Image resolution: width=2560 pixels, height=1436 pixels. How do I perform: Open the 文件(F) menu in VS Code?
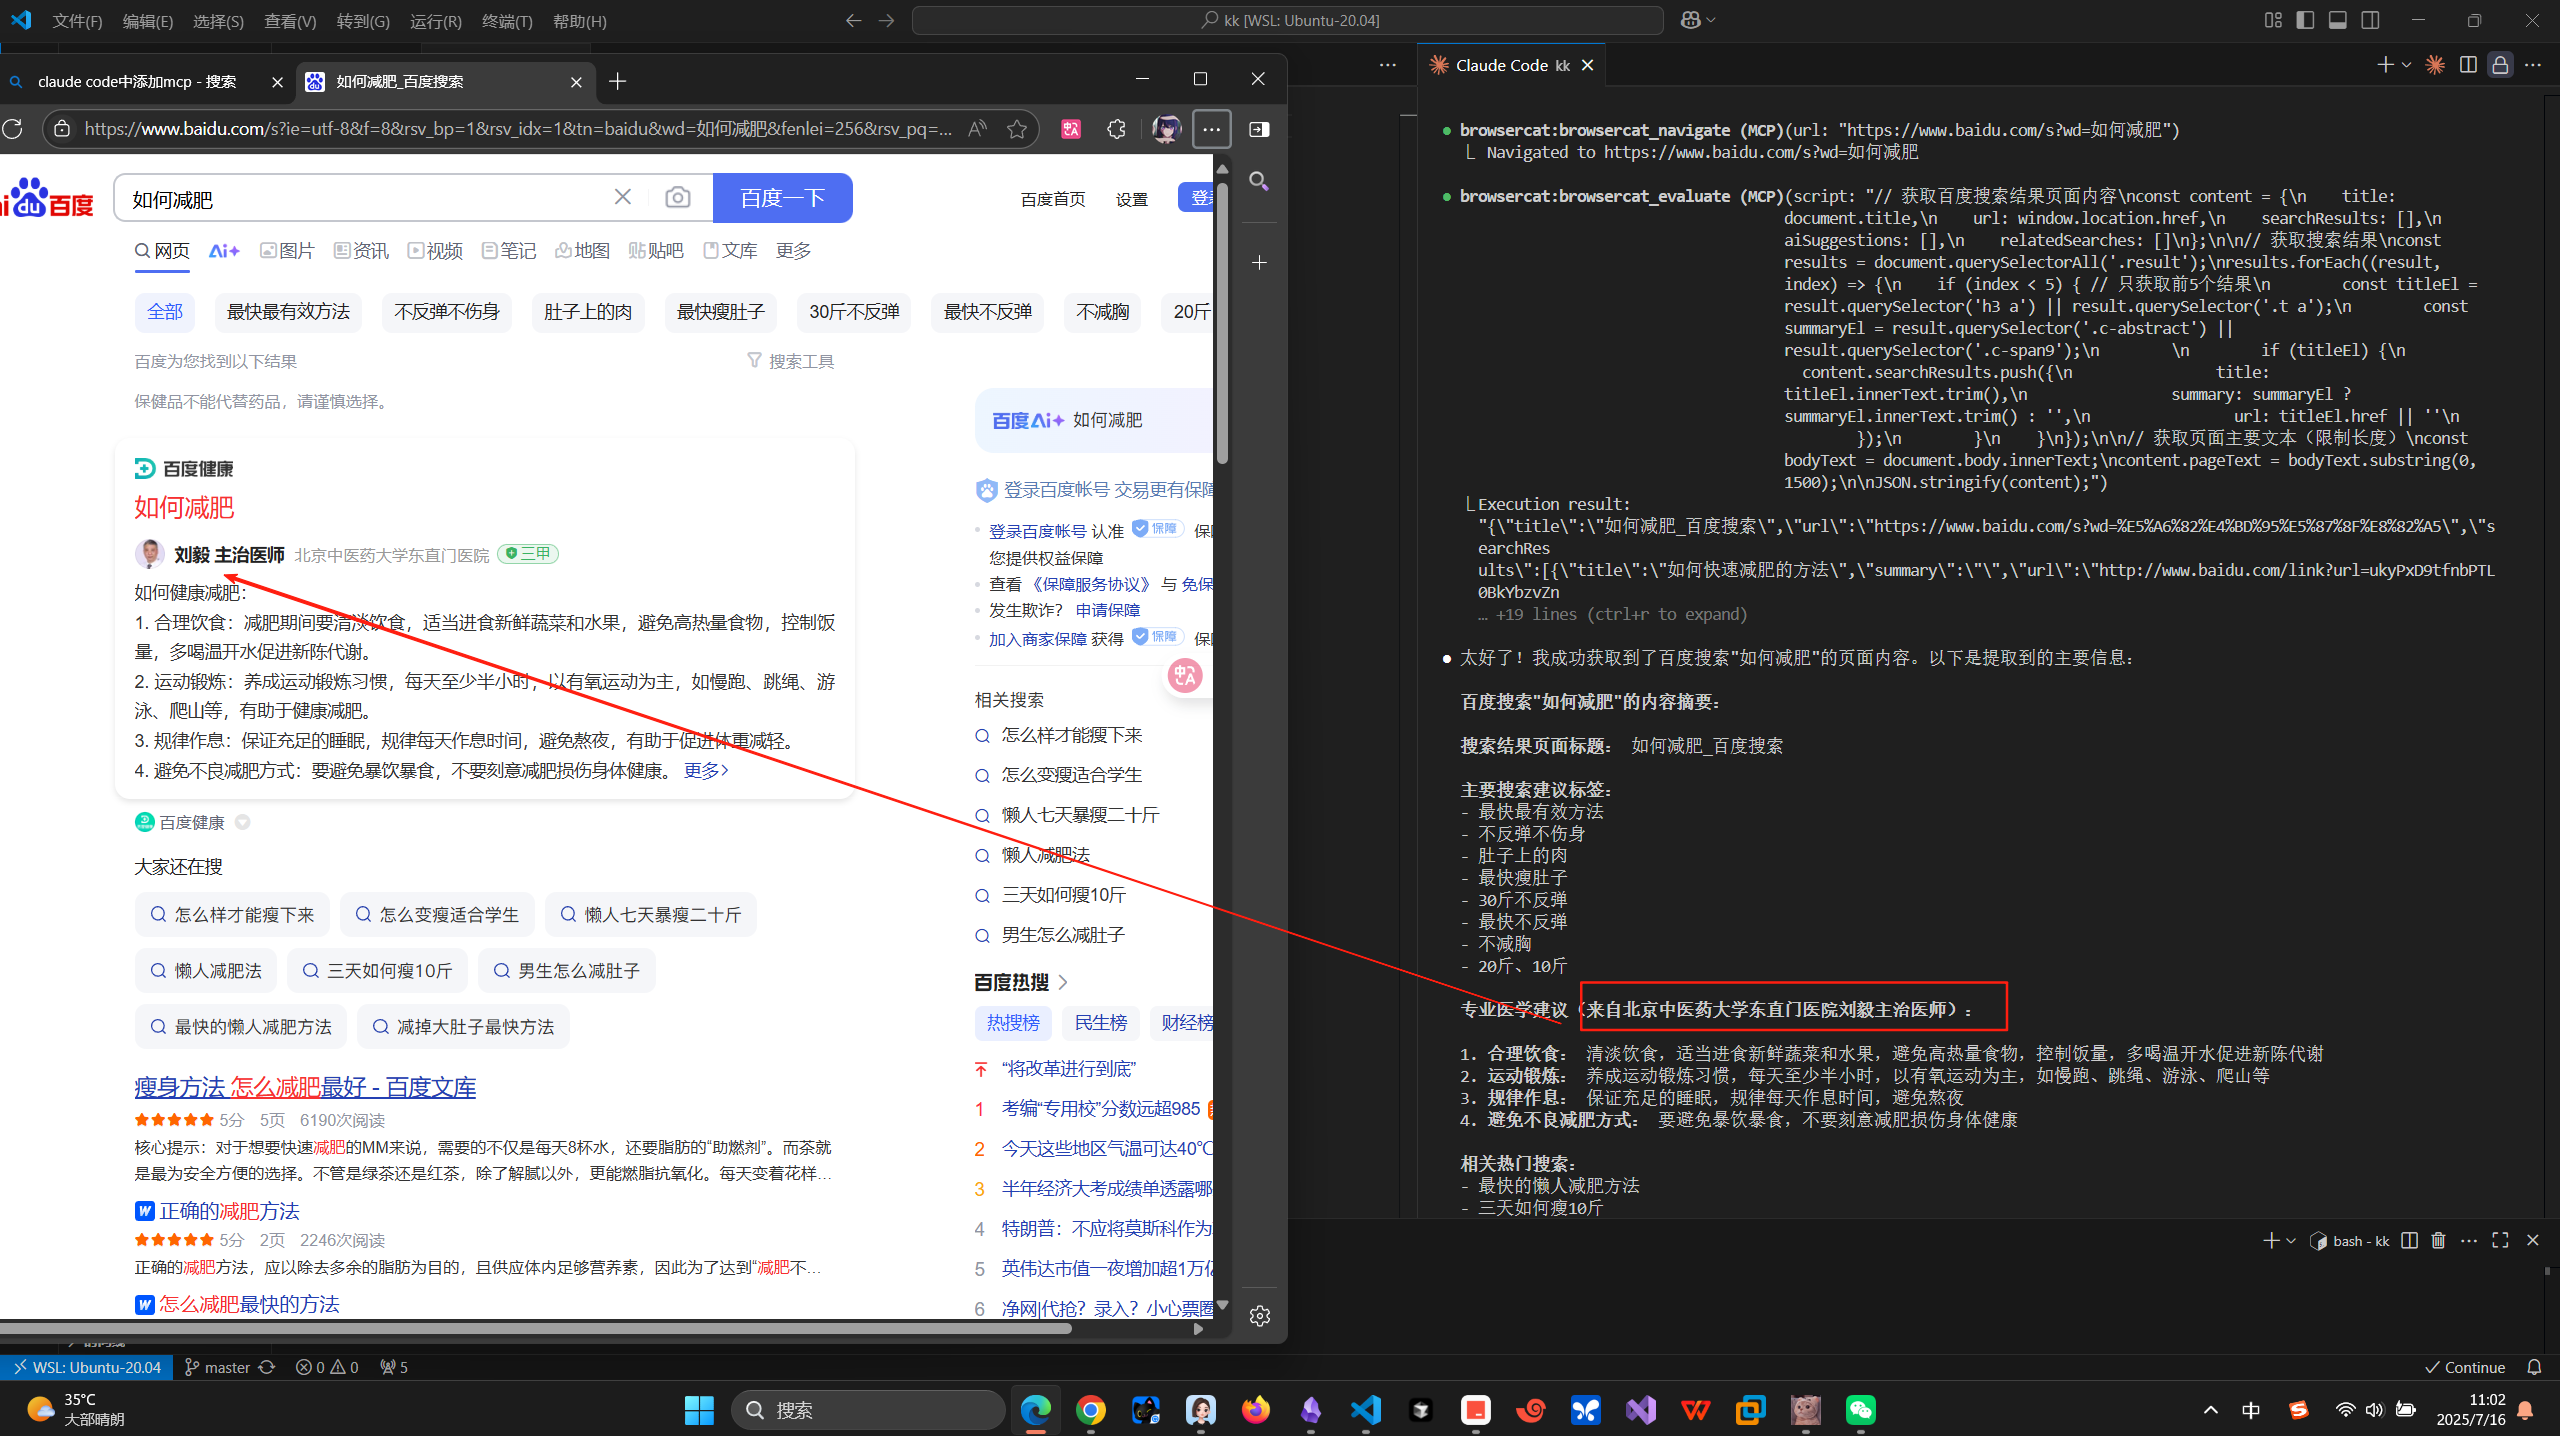point(77,21)
